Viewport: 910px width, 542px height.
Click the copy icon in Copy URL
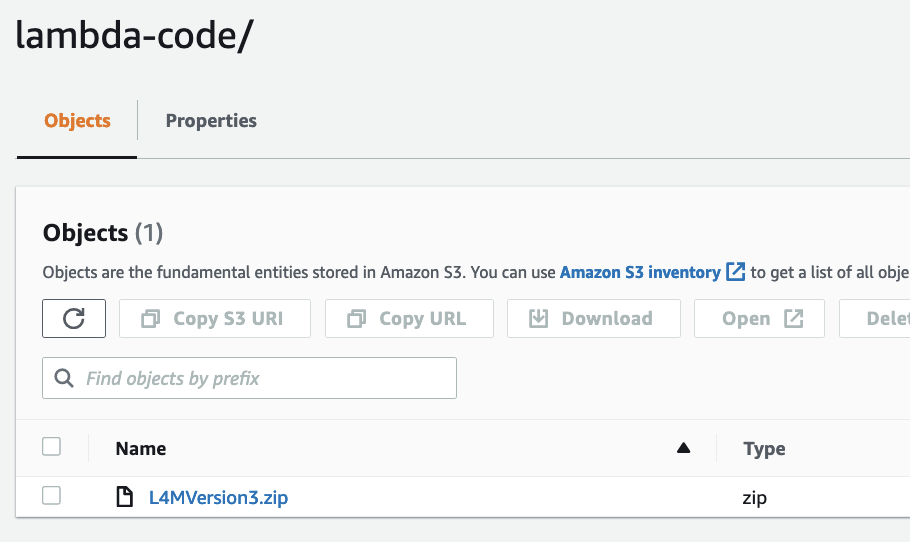pyautogui.click(x=357, y=319)
